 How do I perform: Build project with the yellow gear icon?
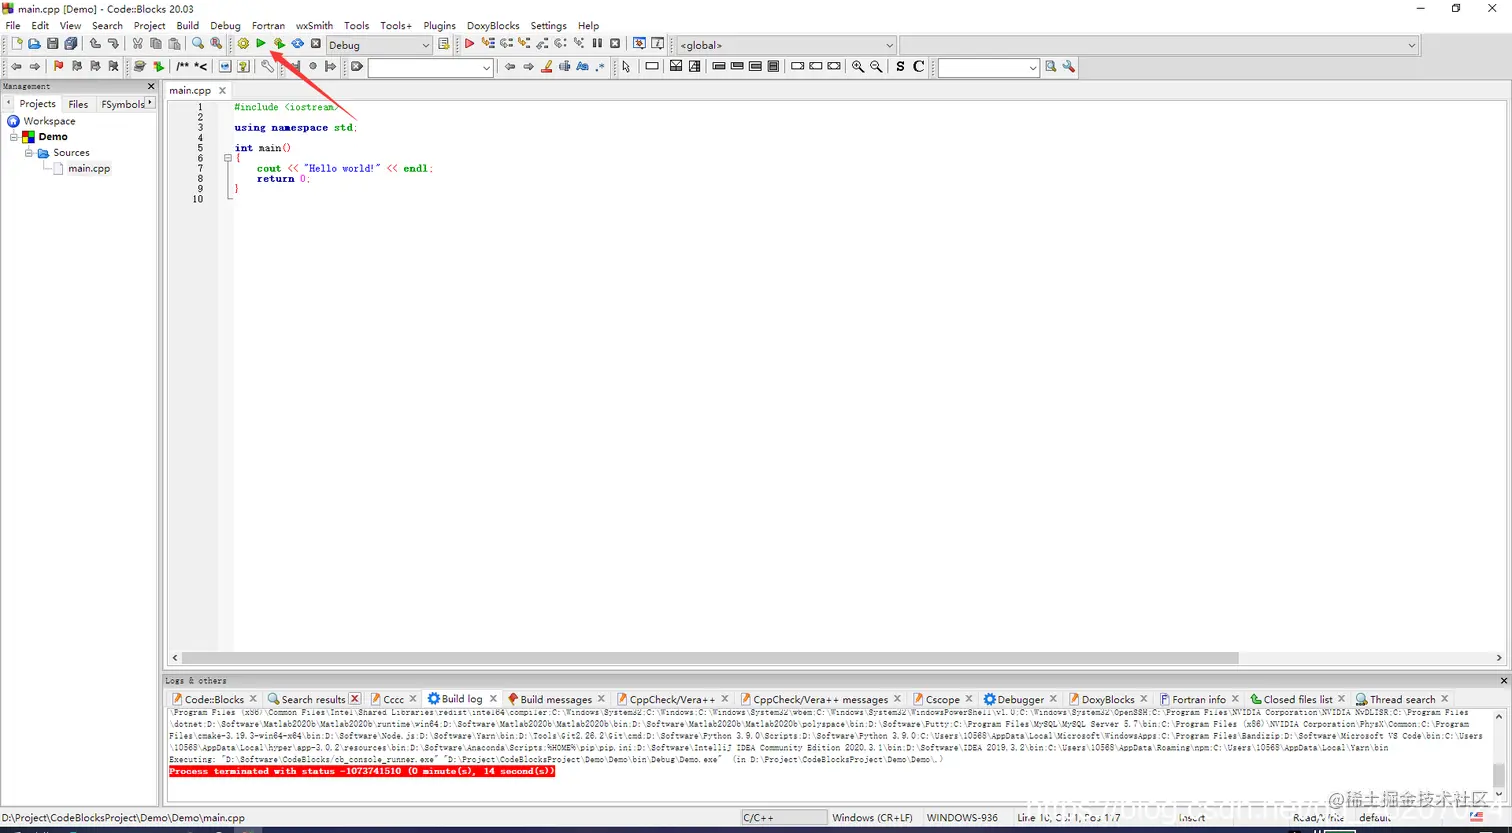[x=243, y=44]
